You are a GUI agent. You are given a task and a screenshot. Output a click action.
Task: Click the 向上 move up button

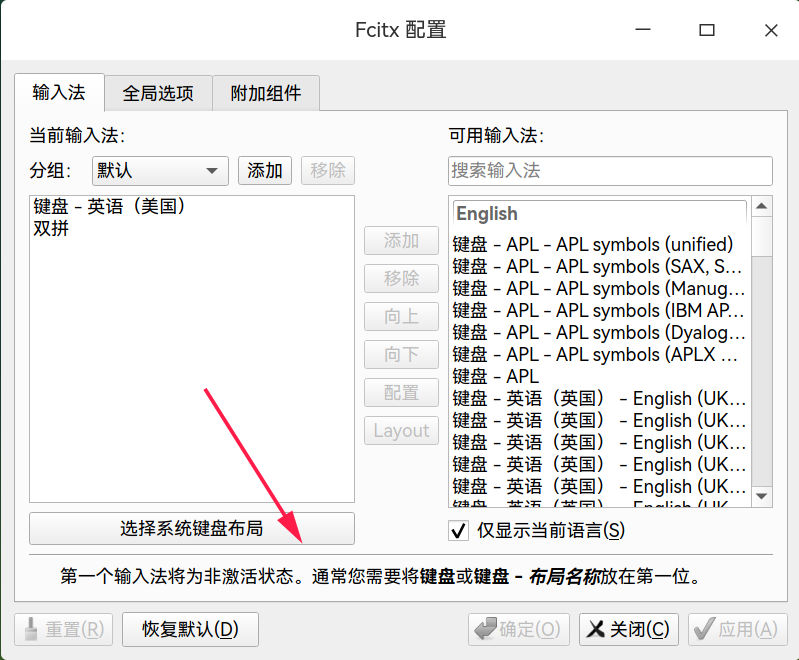(x=401, y=316)
